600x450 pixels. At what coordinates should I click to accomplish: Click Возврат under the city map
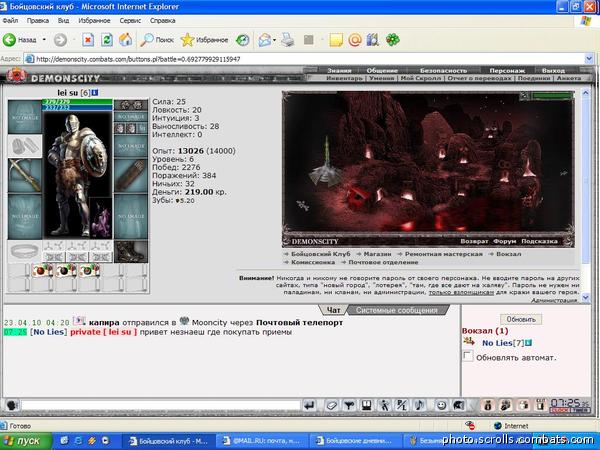474,241
